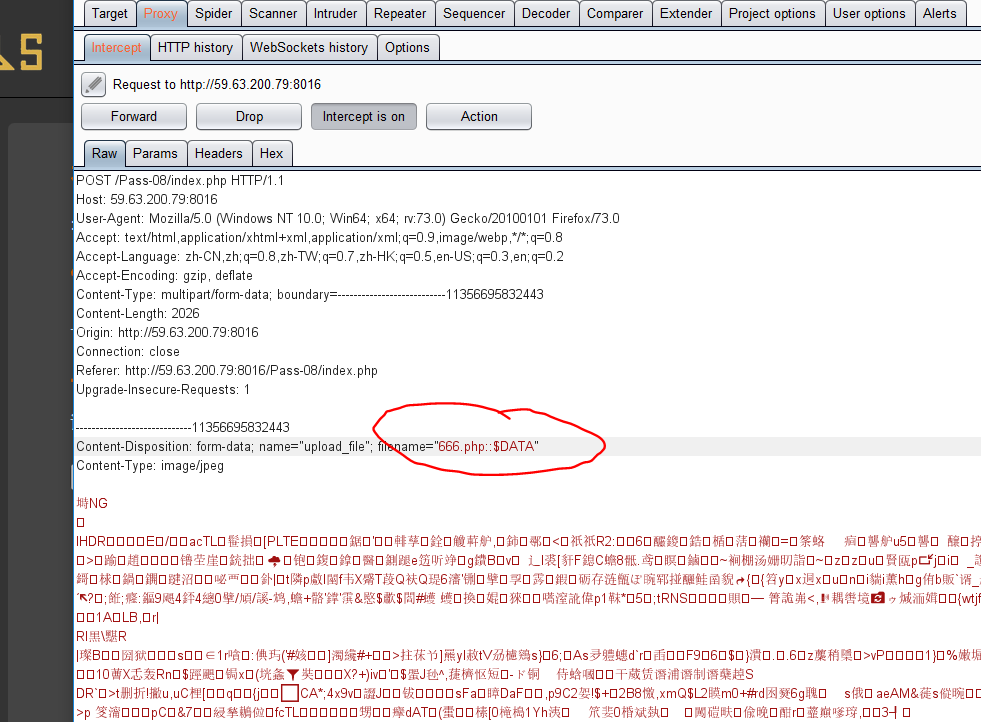
Task: Switch to the Hex view tab
Action: point(272,153)
